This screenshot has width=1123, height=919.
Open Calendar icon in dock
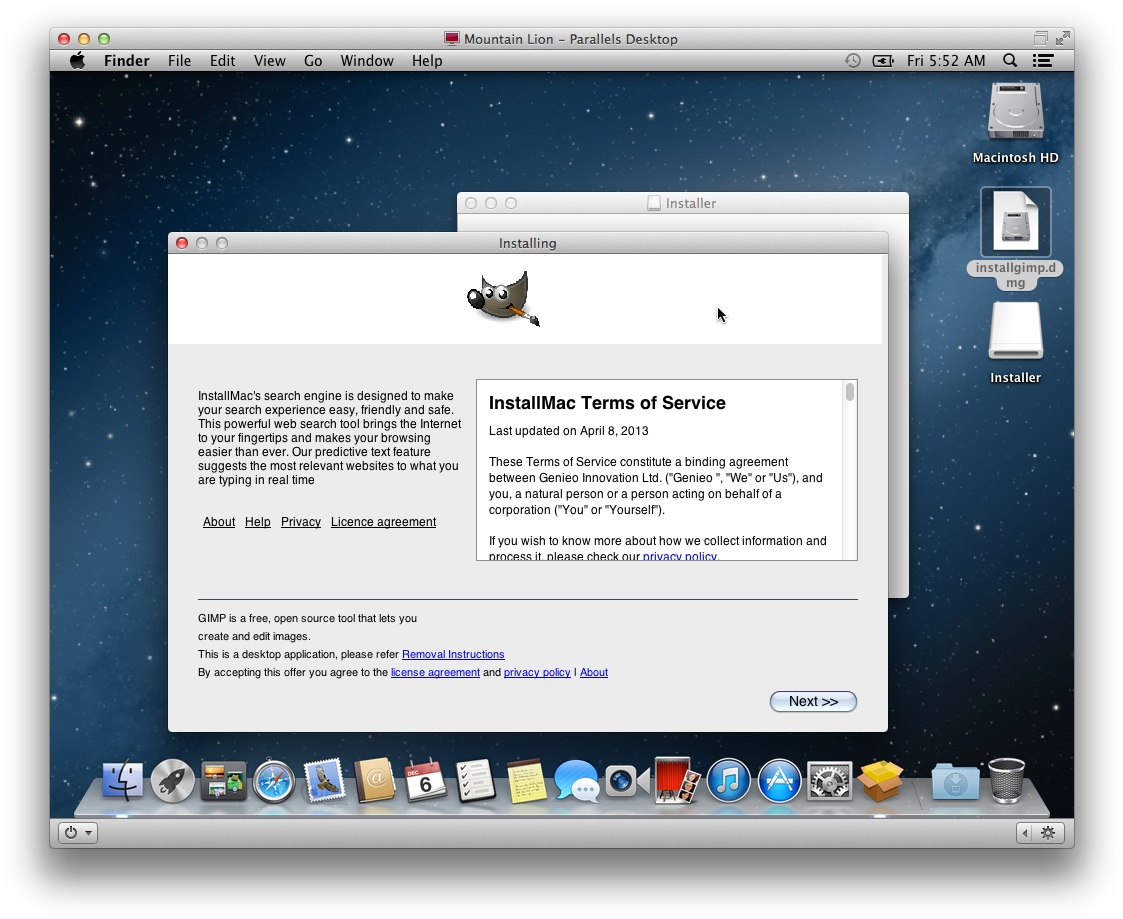tap(425, 780)
